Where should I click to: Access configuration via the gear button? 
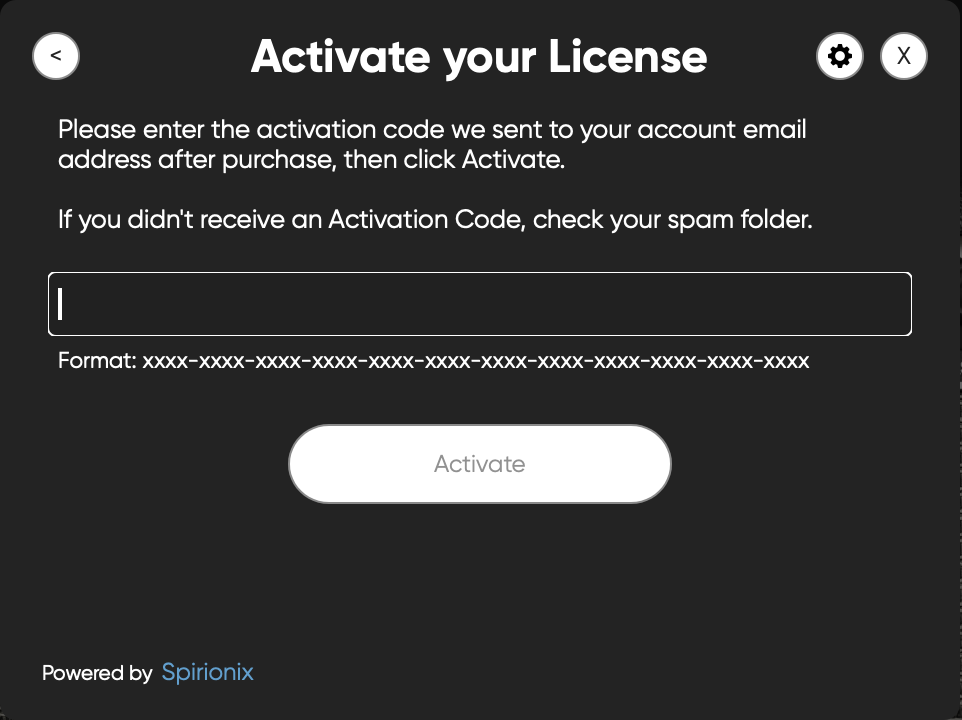(x=839, y=55)
